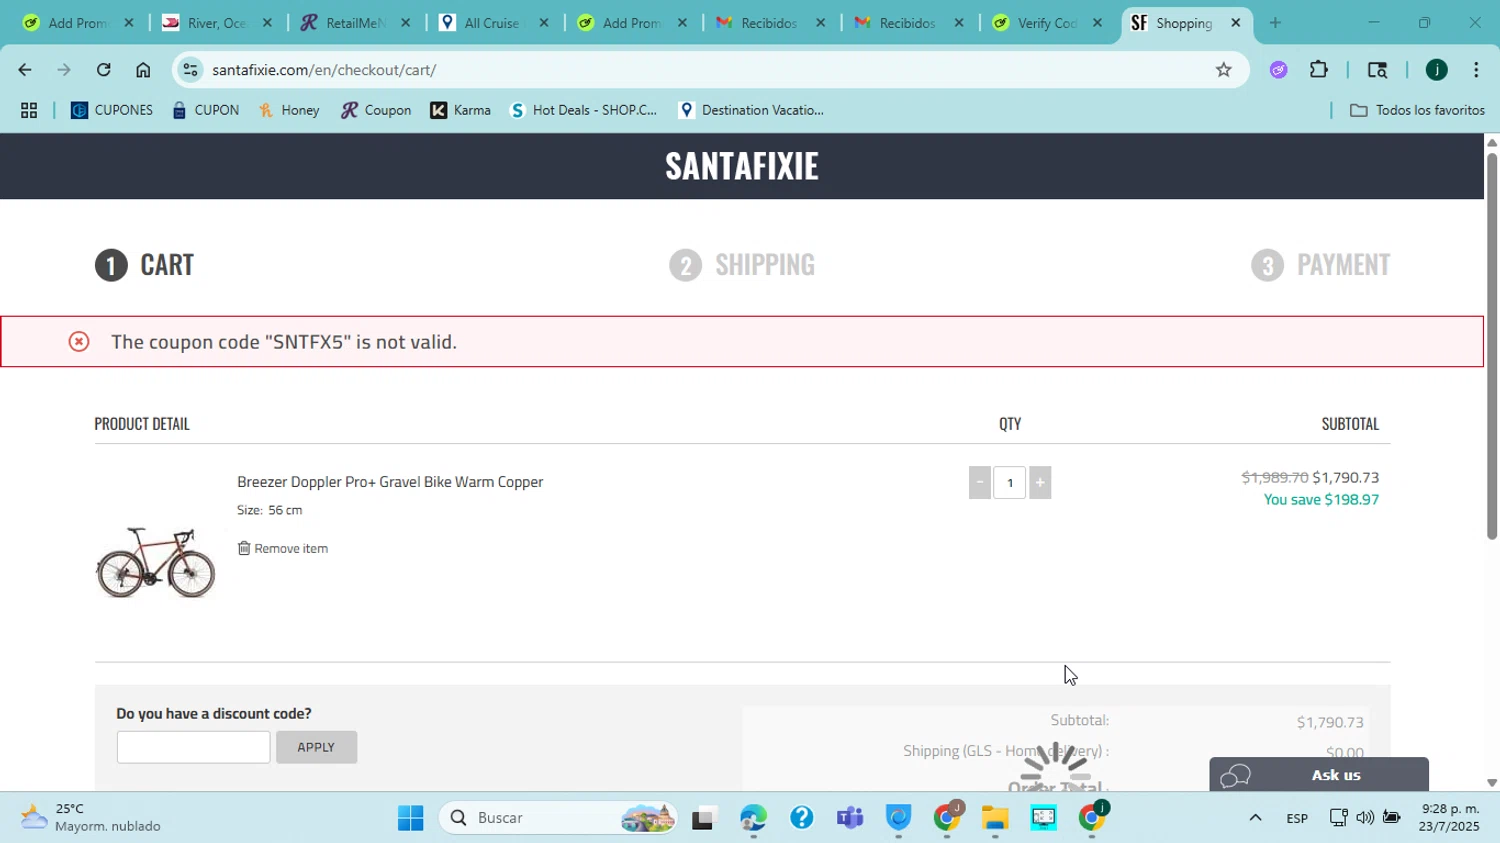This screenshot has height=843, width=1500.
Task: Open the Hot Deals - SHOP.C... bookmark
Action: tap(584, 111)
